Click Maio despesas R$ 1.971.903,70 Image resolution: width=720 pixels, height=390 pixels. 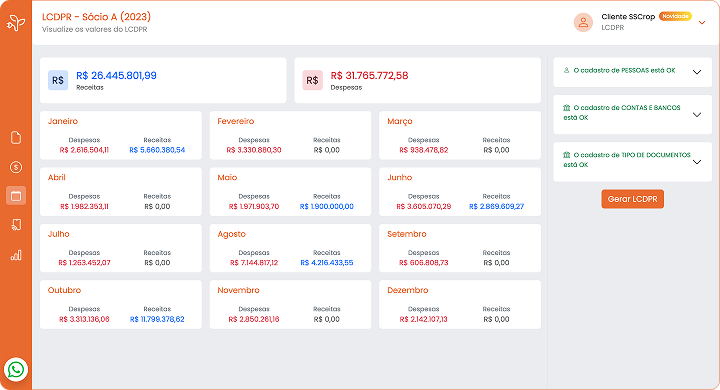coord(254,207)
